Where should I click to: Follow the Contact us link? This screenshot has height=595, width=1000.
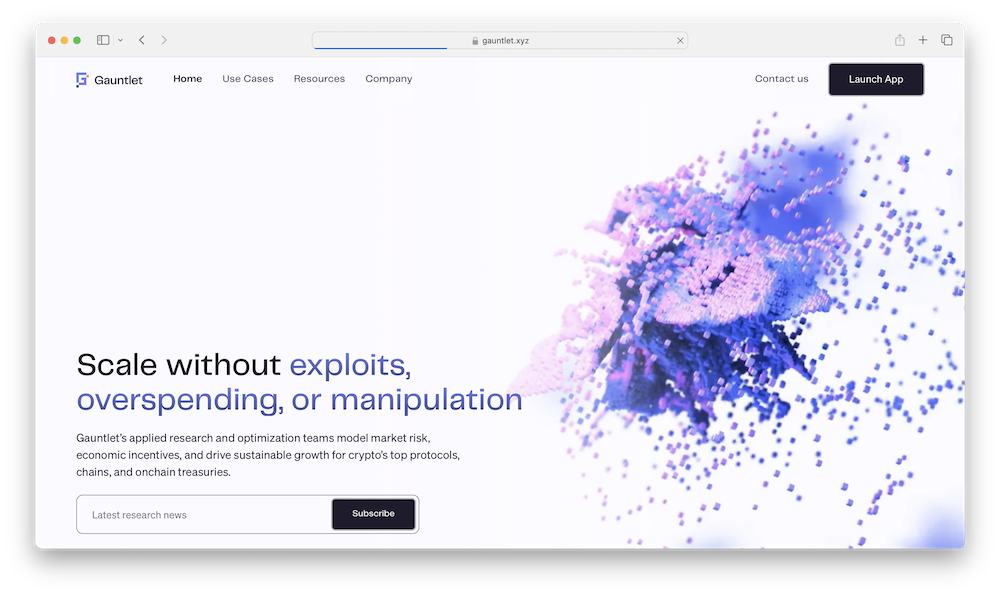[781, 78]
